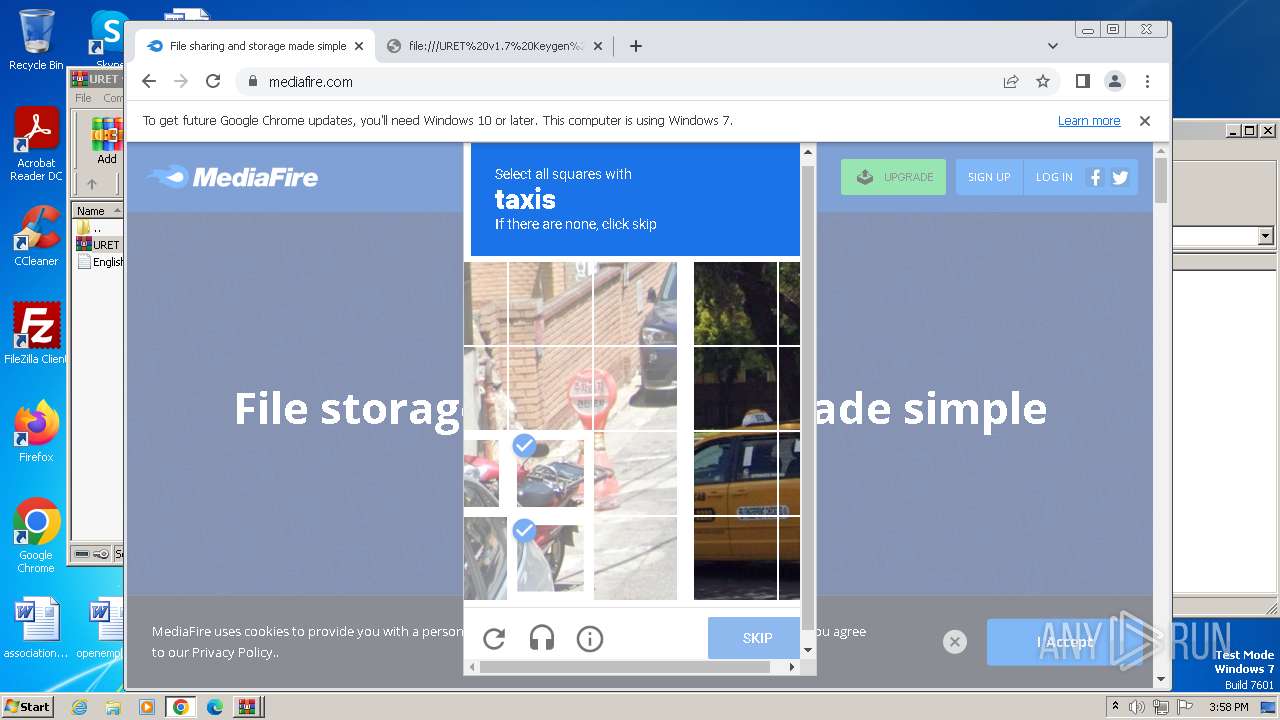The height and width of the screenshot is (720, 1280).
Task: Bookmark this tab with the star icon
Action: tap(1043, 82)
